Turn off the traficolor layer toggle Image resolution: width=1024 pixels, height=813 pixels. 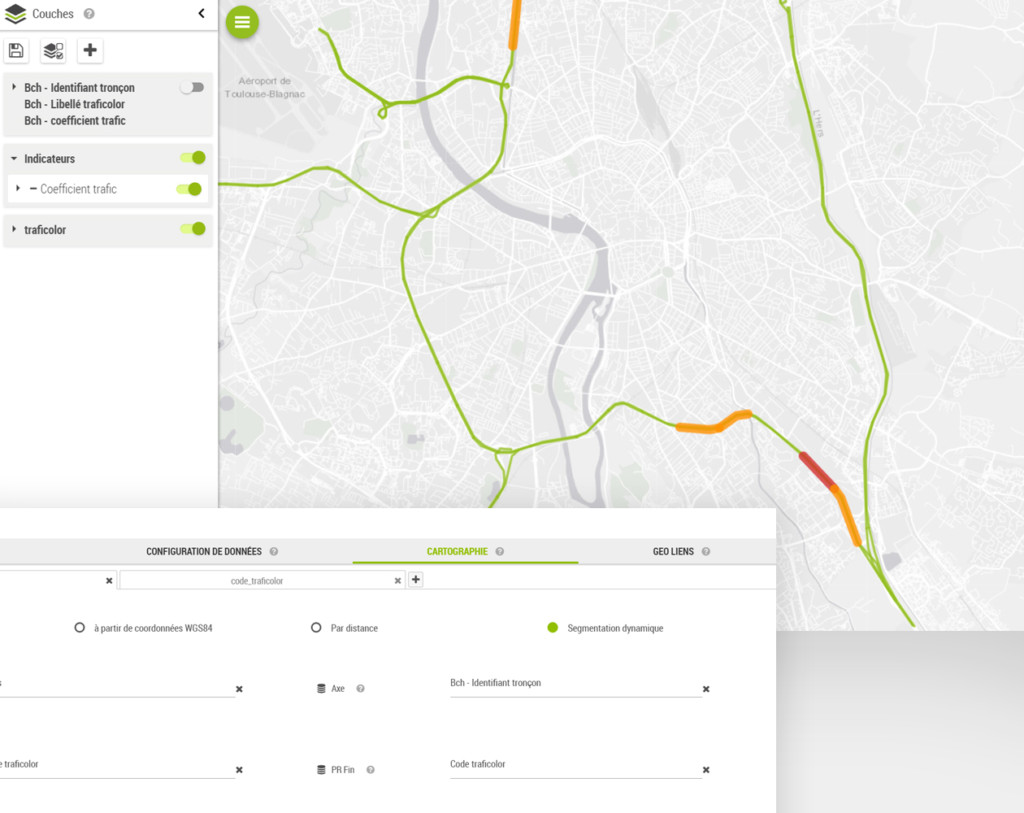click(x=192, y=229)
